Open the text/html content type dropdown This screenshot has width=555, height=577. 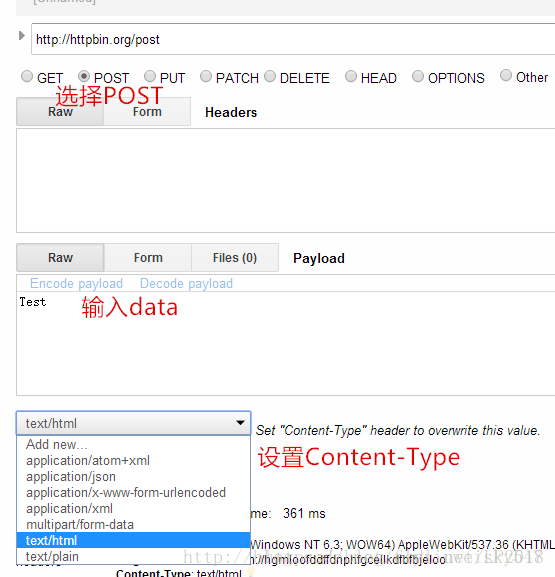pos(134,423)
